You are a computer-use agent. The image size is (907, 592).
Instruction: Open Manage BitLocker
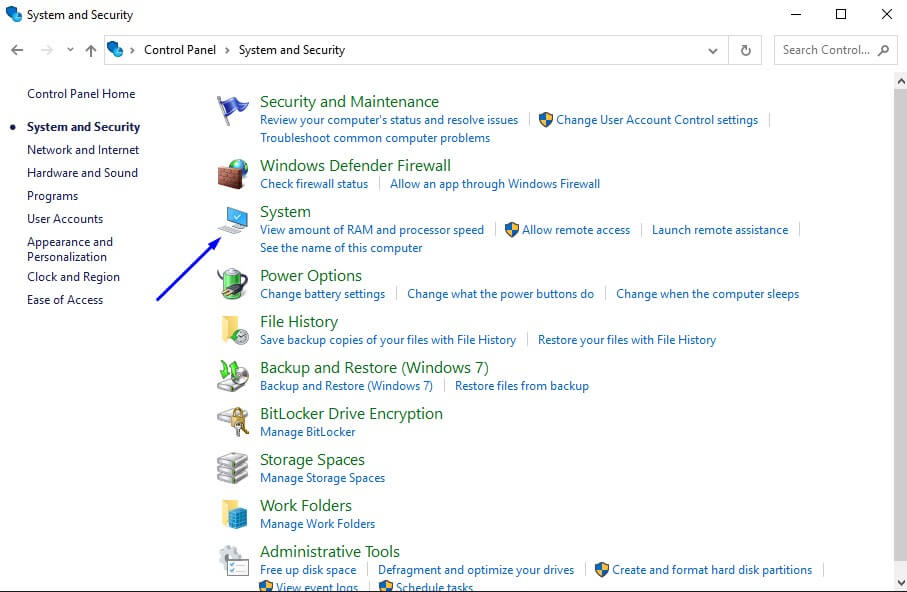click(x=308, y=432)
